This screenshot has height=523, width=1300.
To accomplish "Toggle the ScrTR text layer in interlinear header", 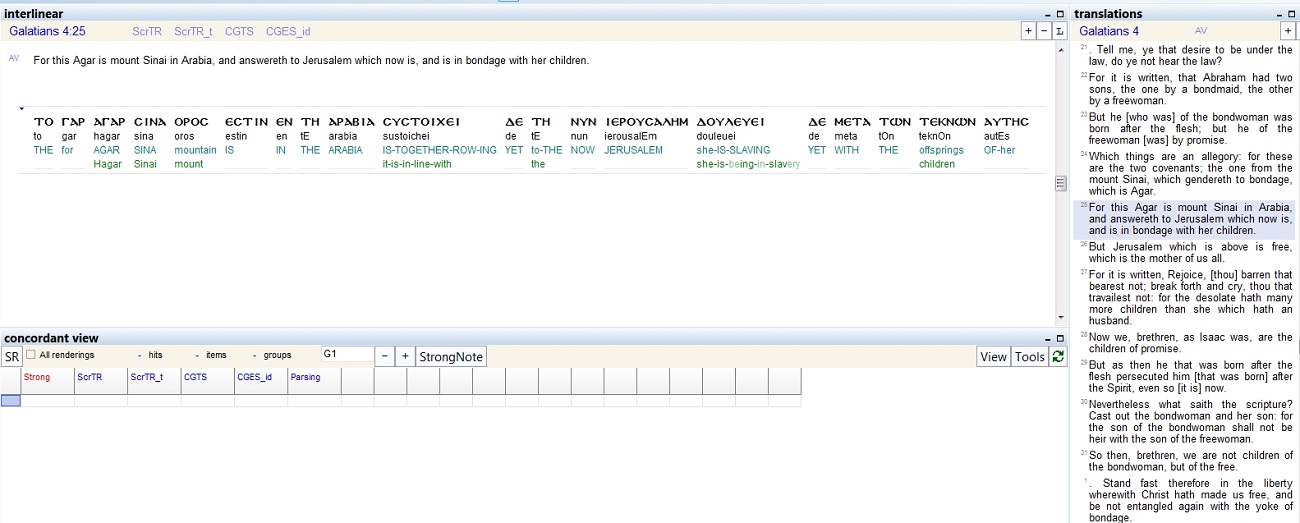I will pyautogui.click(x=147, y=32).
